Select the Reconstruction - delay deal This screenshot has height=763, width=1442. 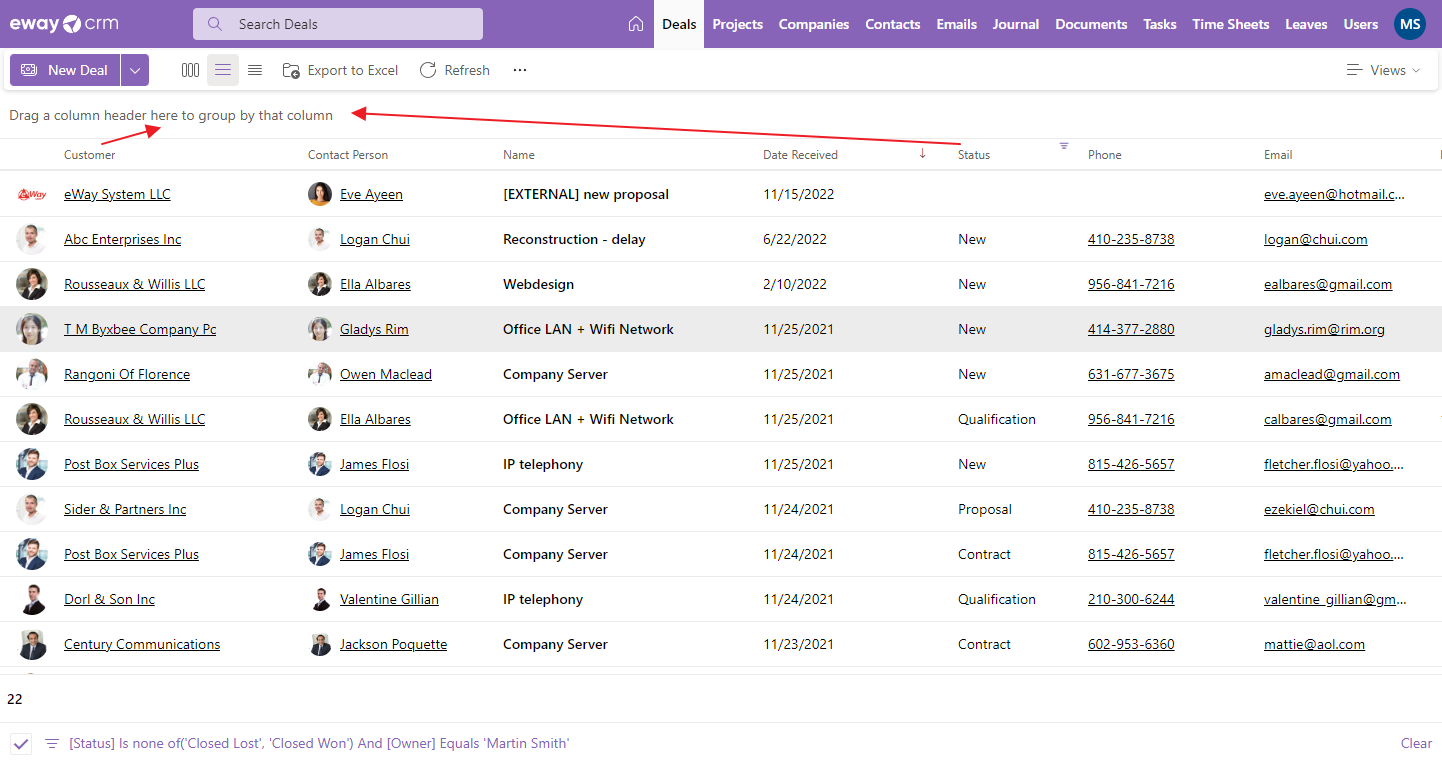point(574,239)
